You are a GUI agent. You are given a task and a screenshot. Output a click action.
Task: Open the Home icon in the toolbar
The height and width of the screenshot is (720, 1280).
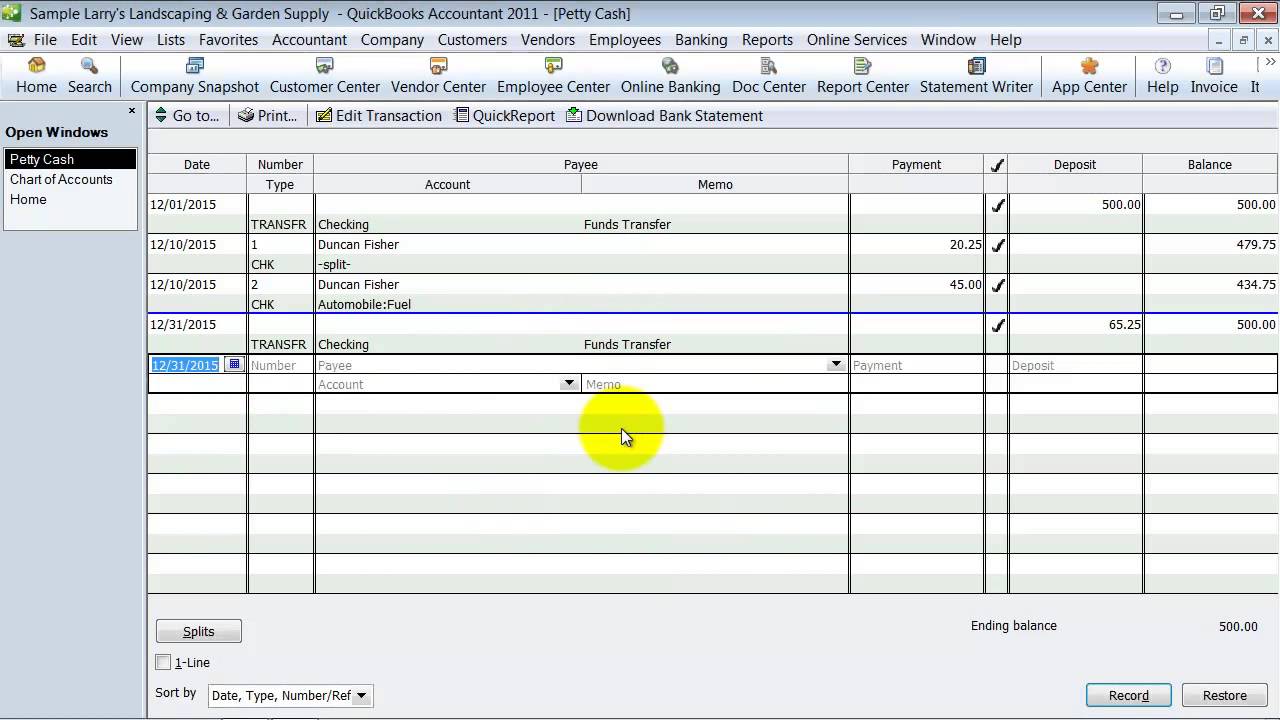click(36, 76)
